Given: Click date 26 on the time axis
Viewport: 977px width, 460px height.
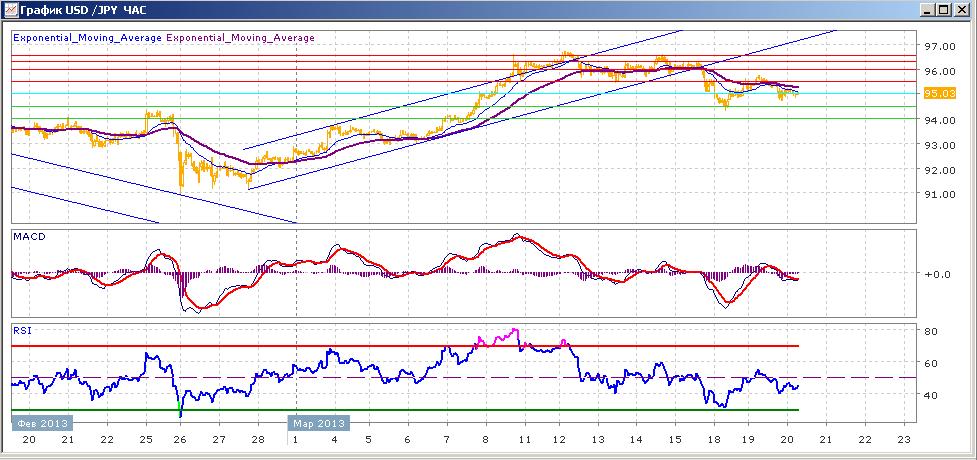Looking at the screenshot, I should point(179,439).
